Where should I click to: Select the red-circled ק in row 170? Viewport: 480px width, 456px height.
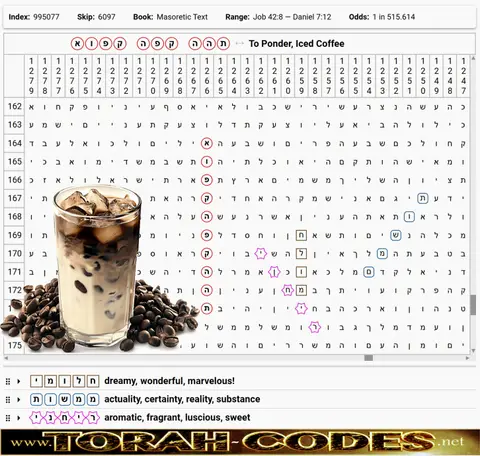pos(207,254)
